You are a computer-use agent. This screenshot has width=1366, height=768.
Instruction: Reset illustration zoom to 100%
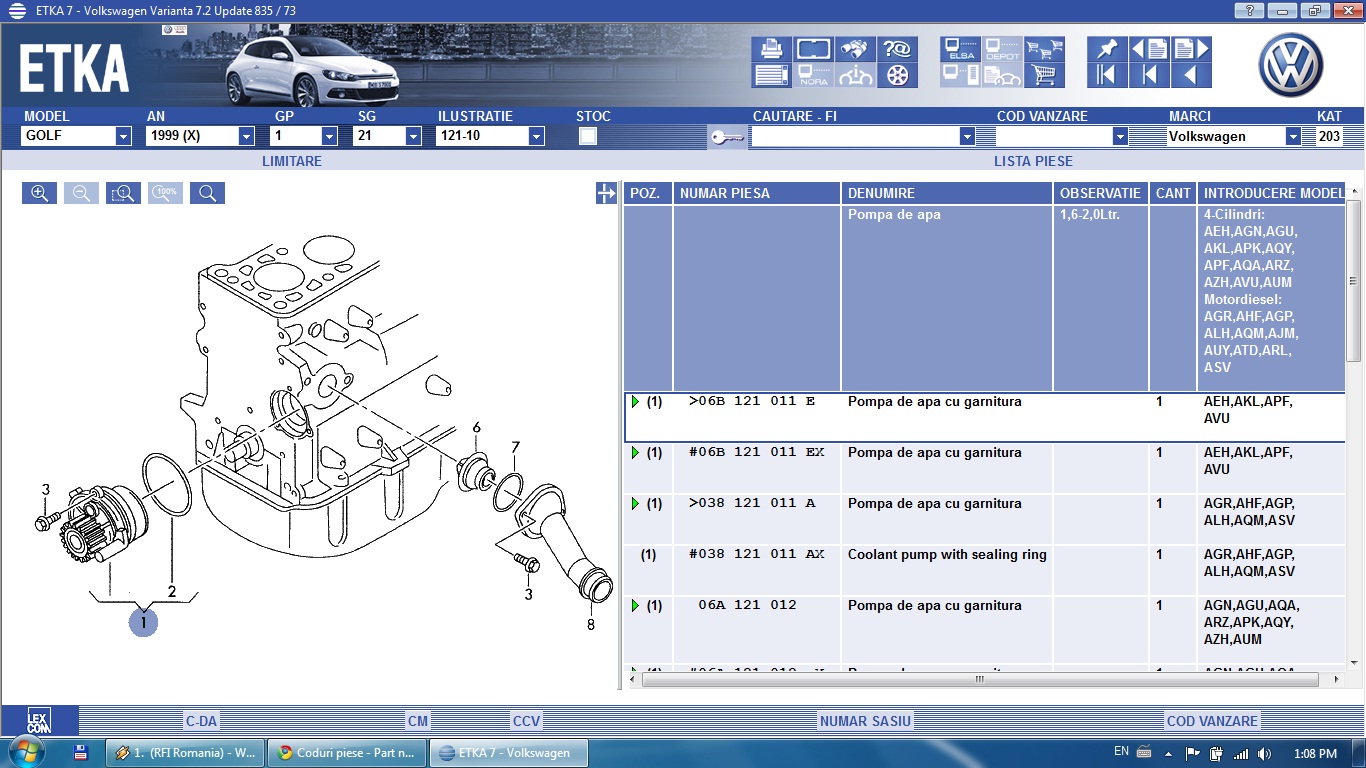(x=165, y=193)
